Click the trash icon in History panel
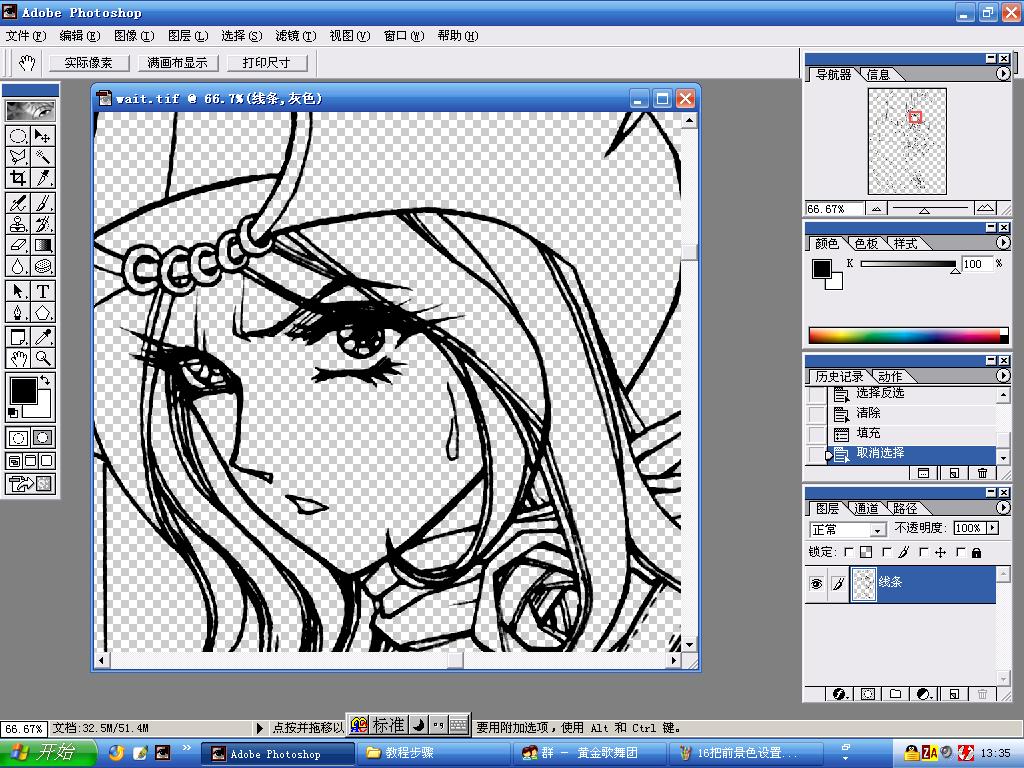 [x=982, y=473]
